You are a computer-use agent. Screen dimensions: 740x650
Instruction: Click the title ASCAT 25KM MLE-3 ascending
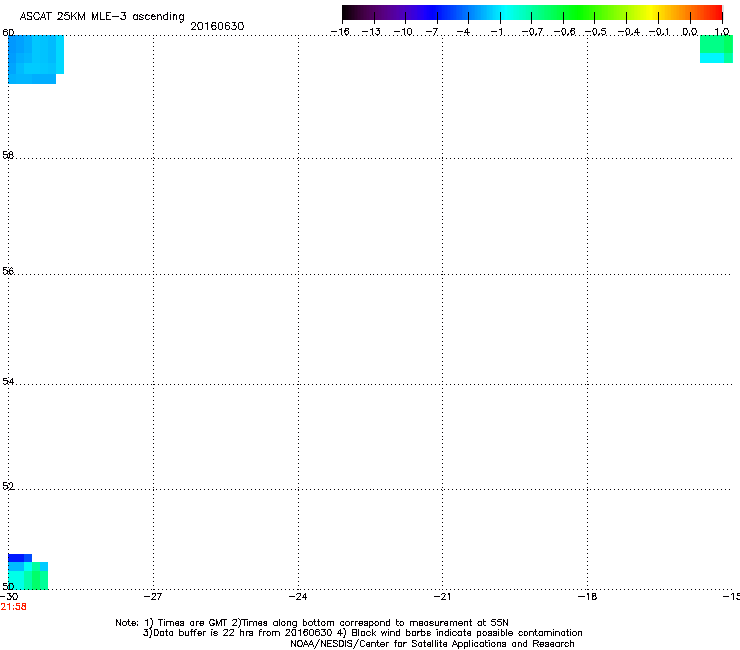pyautogui.click(x=102, y=17)
